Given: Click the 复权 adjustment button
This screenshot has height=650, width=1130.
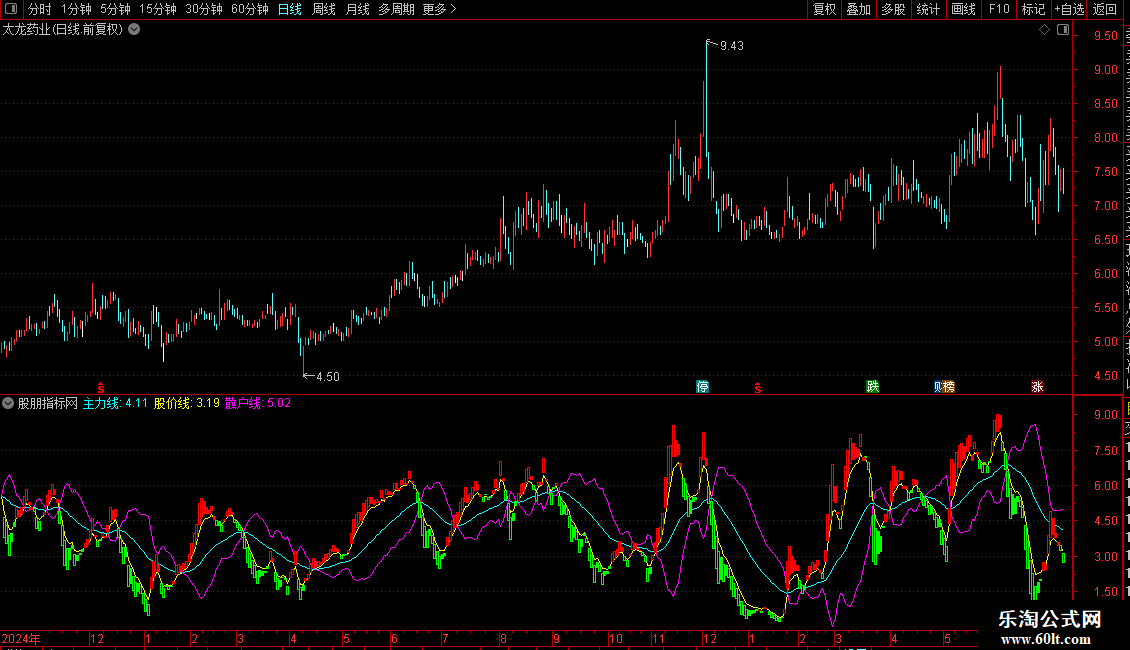Looking at the screenshot, I should (824, 9).
